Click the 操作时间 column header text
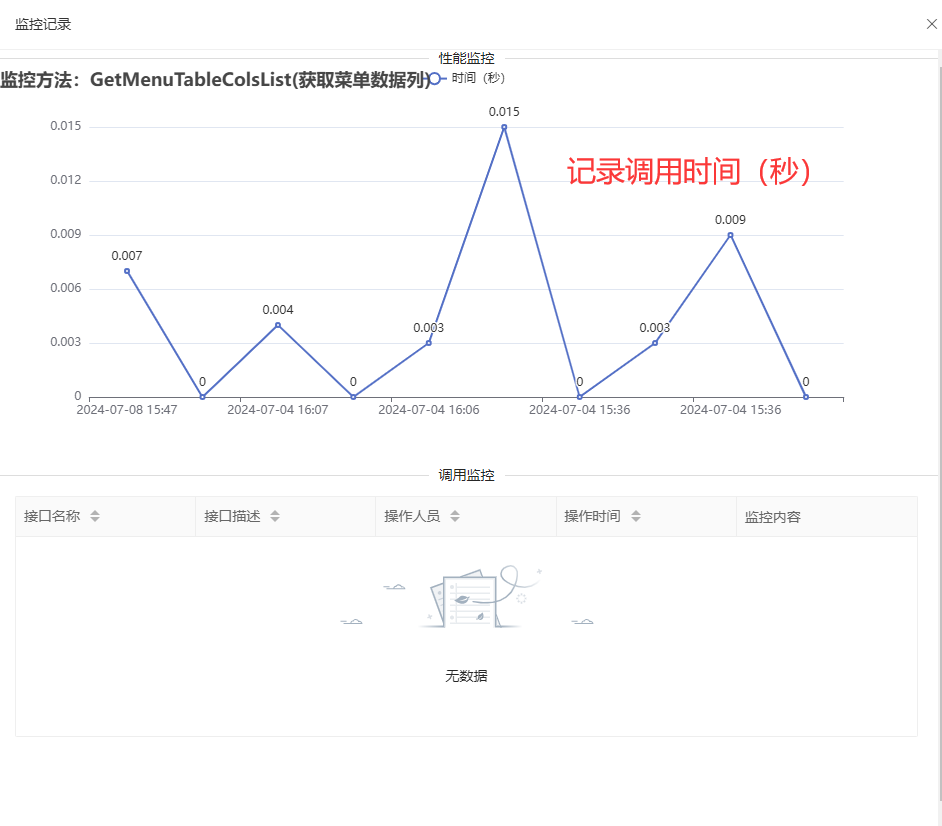Screen dimensions: 942x826 pos(592,517)
